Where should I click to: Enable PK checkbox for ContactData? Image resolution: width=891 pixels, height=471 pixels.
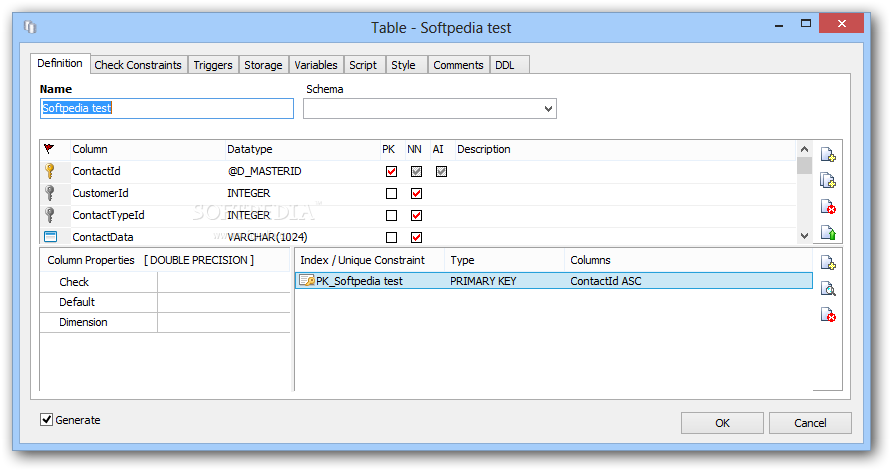coord(392,237)
